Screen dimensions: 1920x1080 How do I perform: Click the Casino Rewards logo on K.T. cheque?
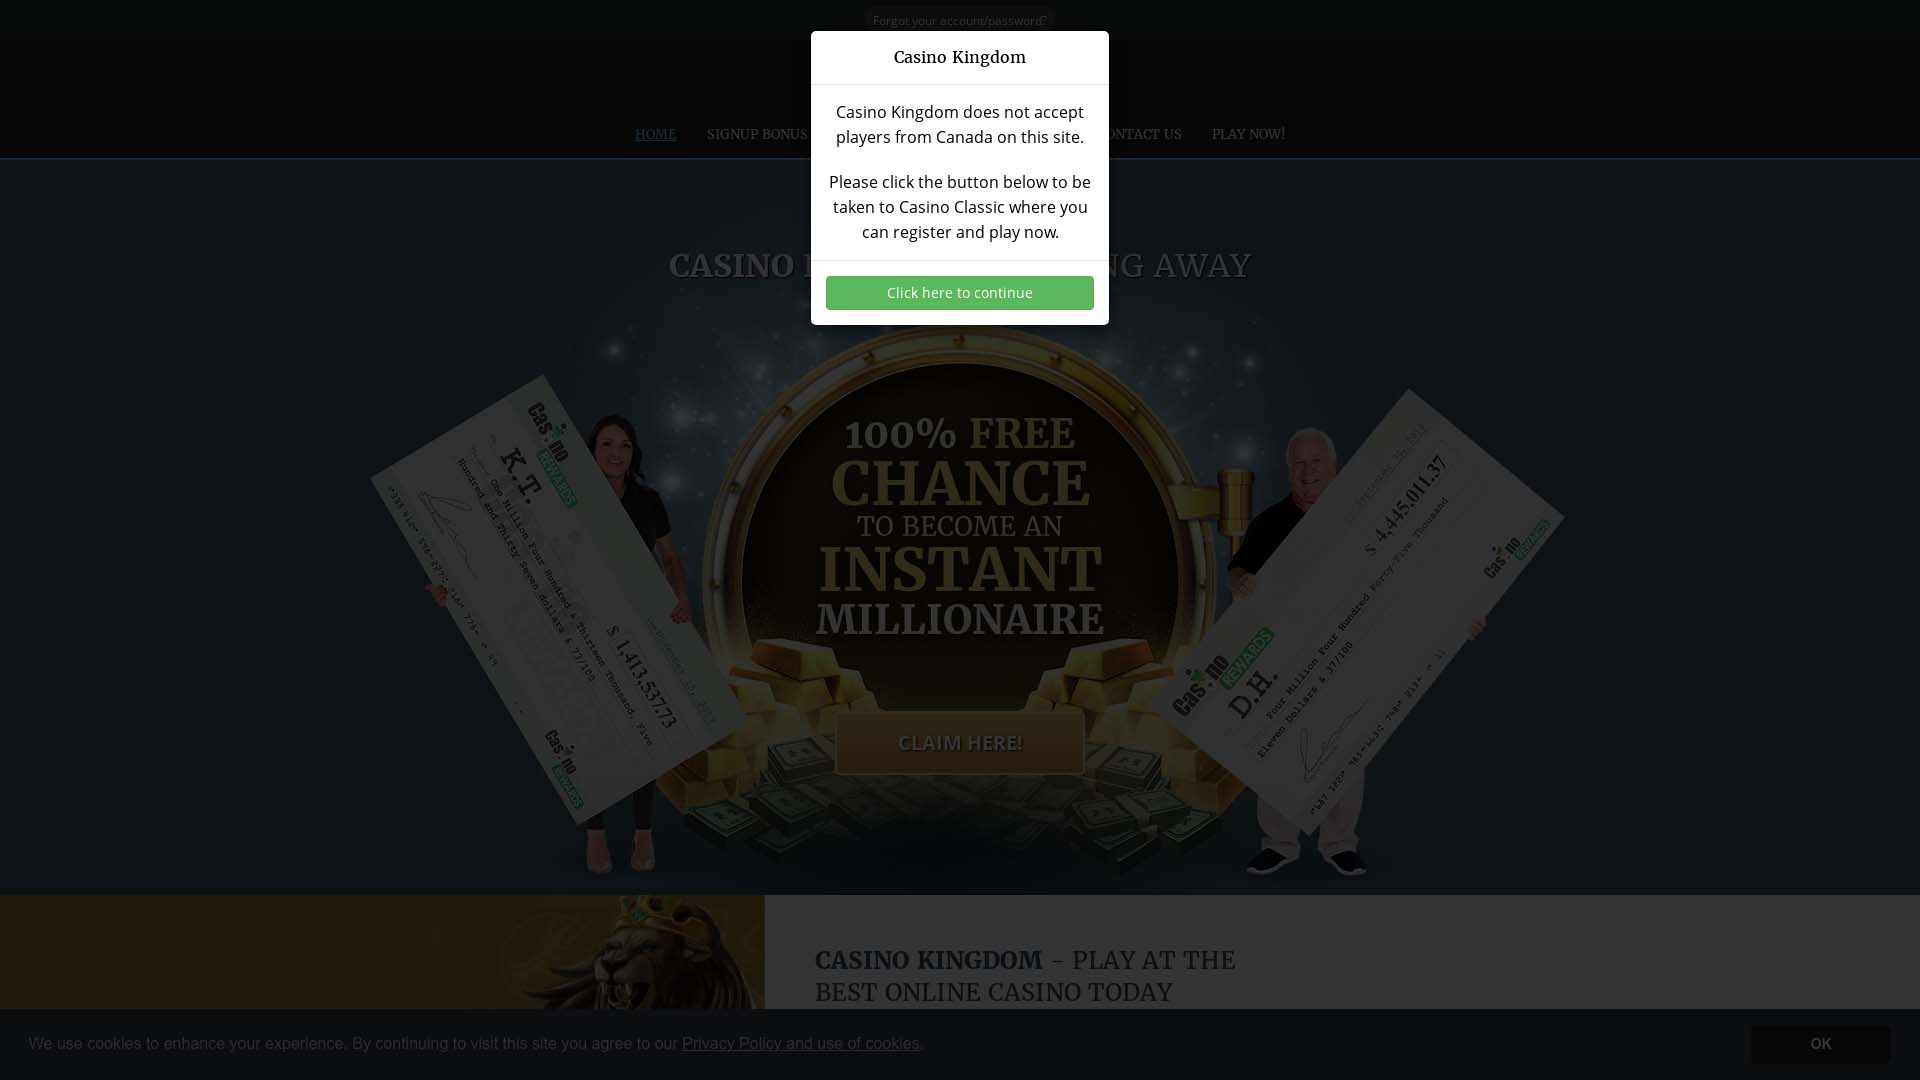[x=552, y=455]
